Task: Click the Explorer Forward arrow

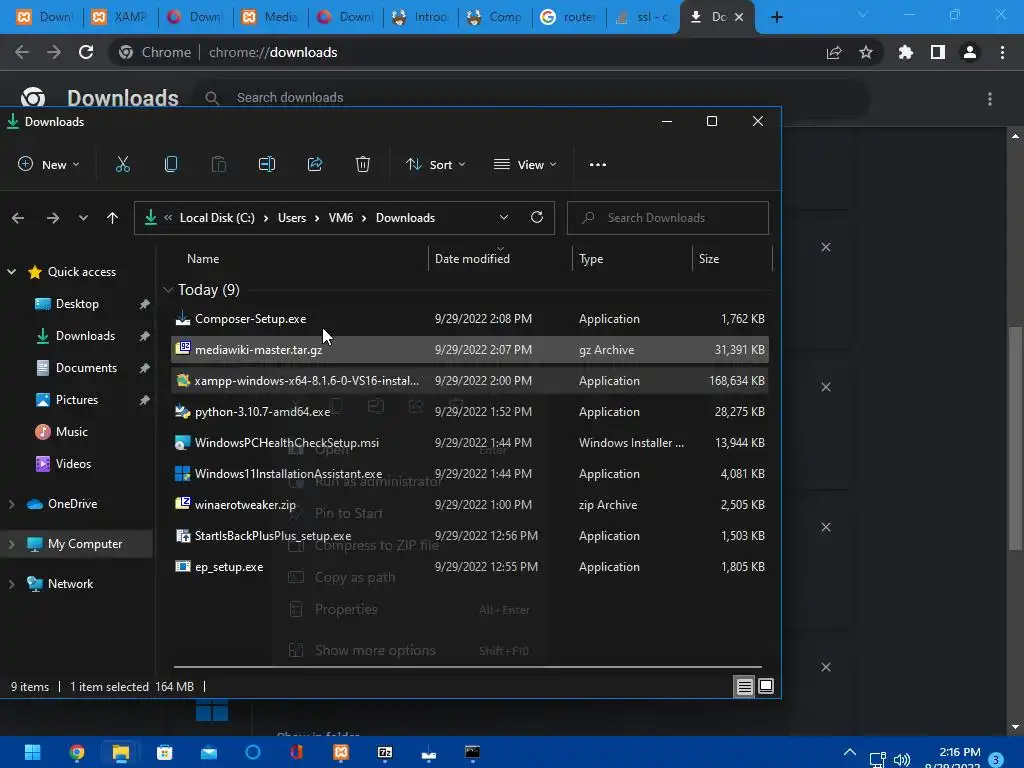Action: (x=52, y=218)
